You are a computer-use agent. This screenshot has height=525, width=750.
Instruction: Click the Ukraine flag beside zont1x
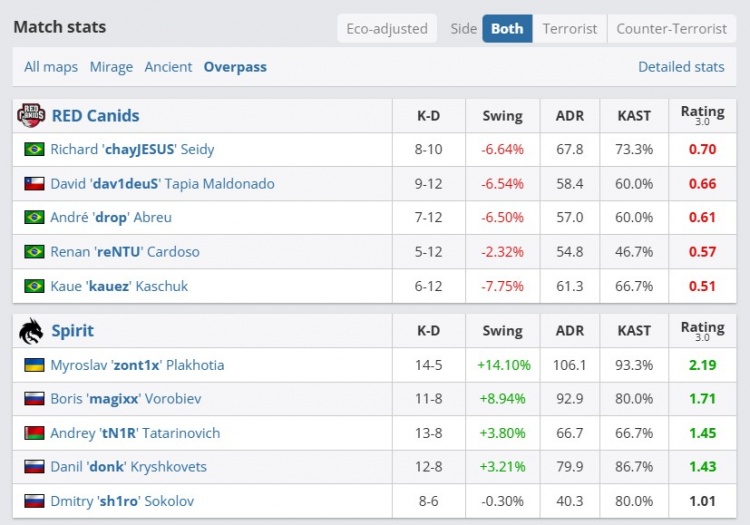click(x=34, y=365)
